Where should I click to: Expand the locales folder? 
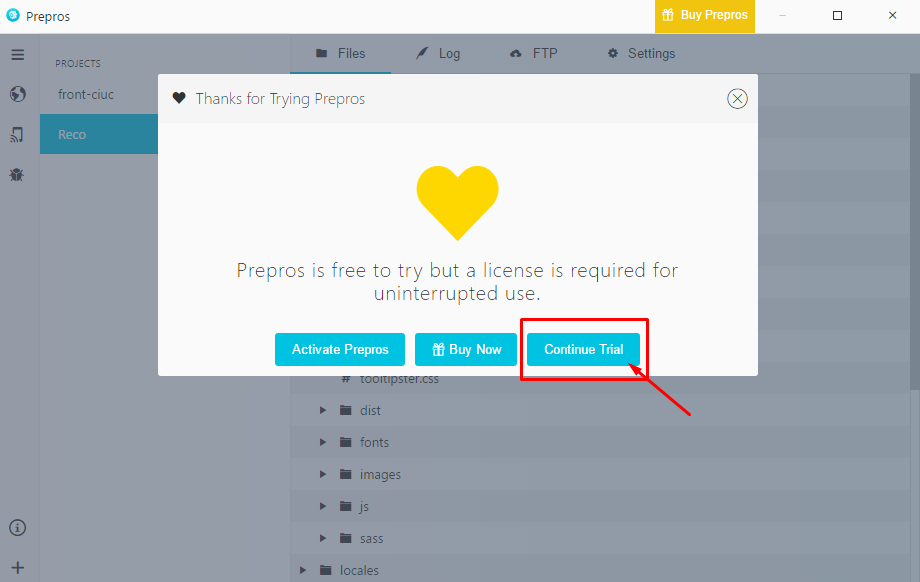click(x=303, y=570)
